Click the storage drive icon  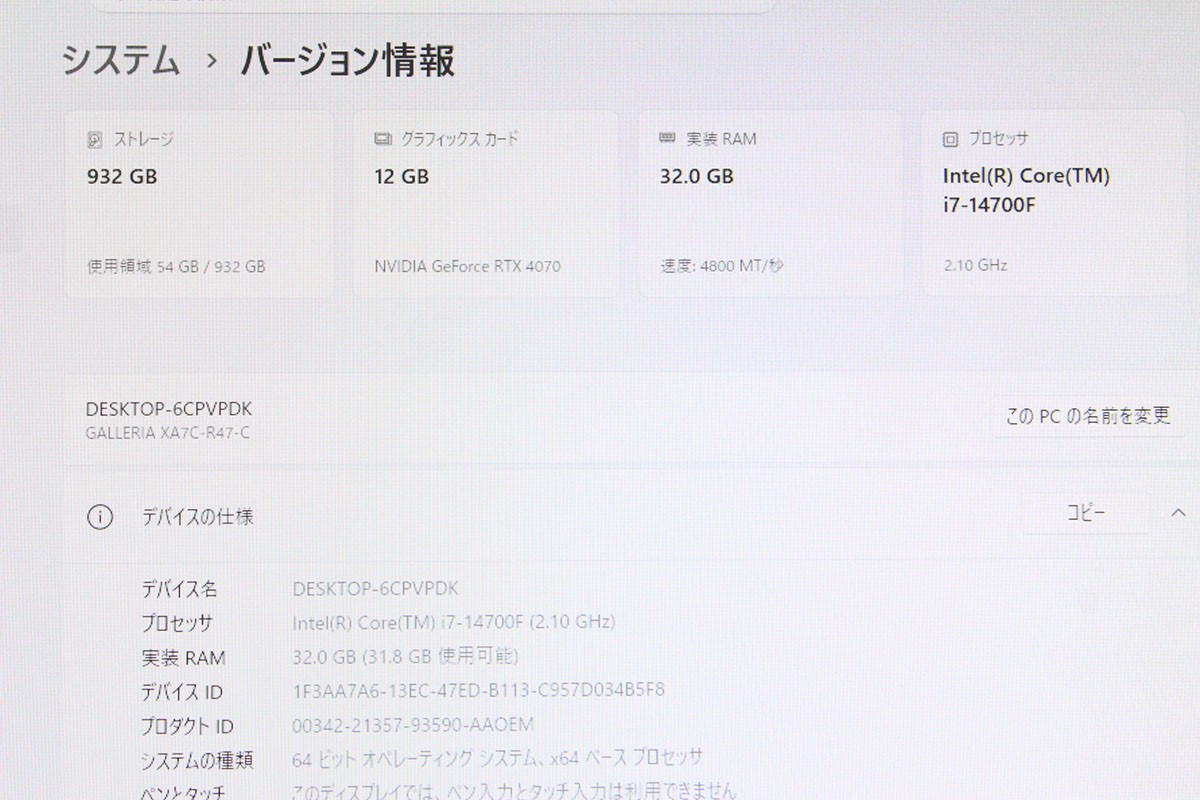coord(95,140)
